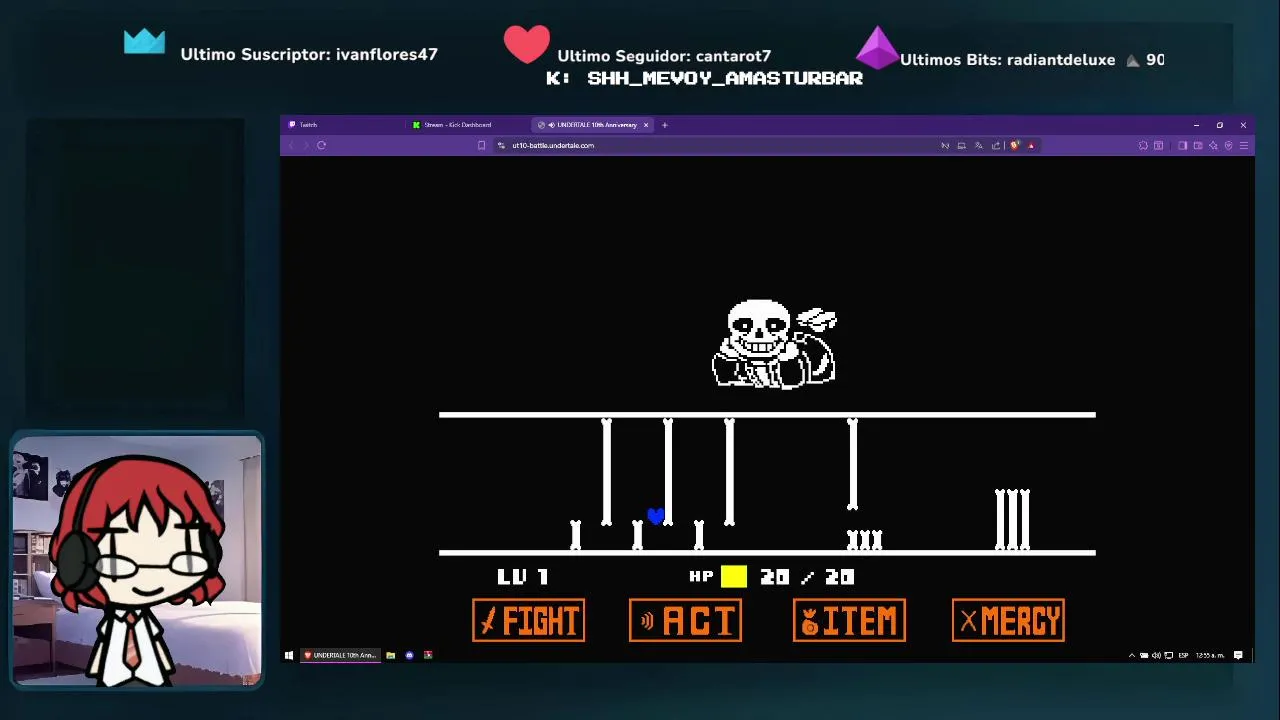Click the Ultimo Seguidor: cantarot7 label
Screen dimensions: 1280x720
click(x=664, y=56)
